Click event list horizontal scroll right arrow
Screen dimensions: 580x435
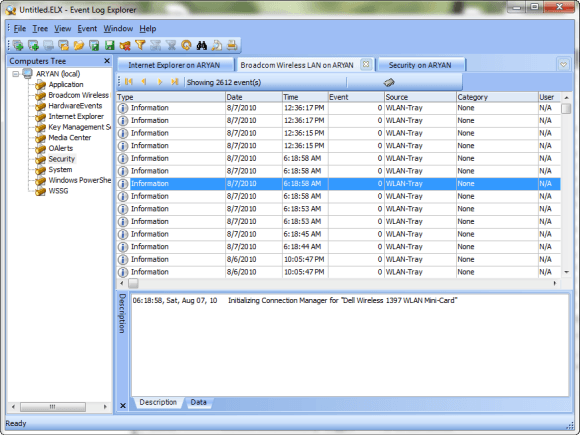click(x=554, y=283)
